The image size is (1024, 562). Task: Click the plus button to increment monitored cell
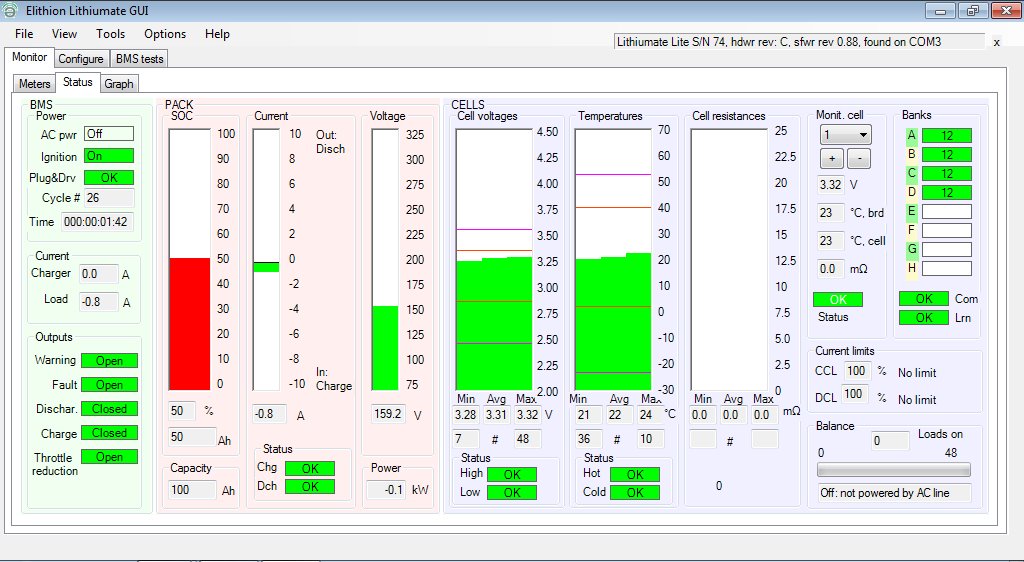[x=832, y=159]
